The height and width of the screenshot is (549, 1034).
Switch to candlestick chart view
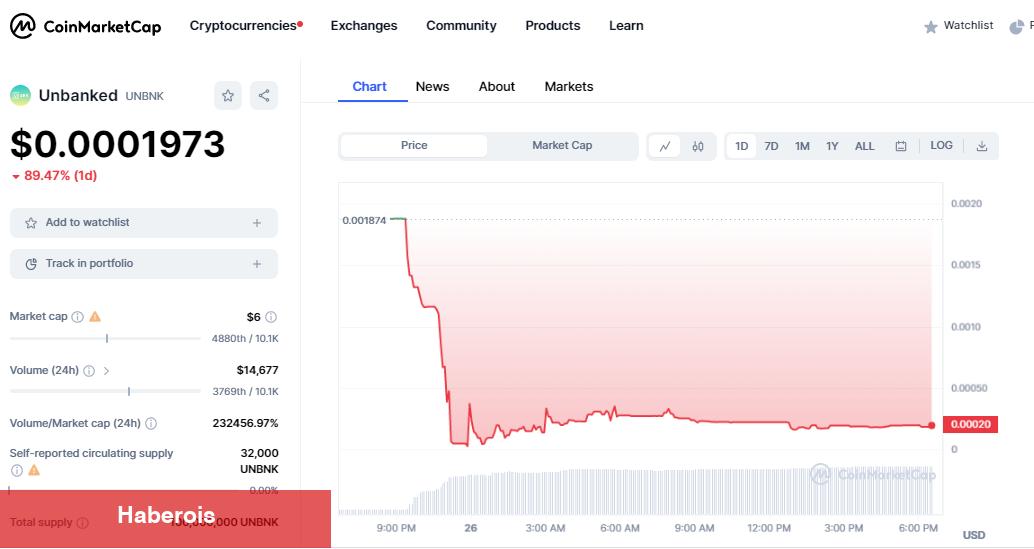(698, 146)
